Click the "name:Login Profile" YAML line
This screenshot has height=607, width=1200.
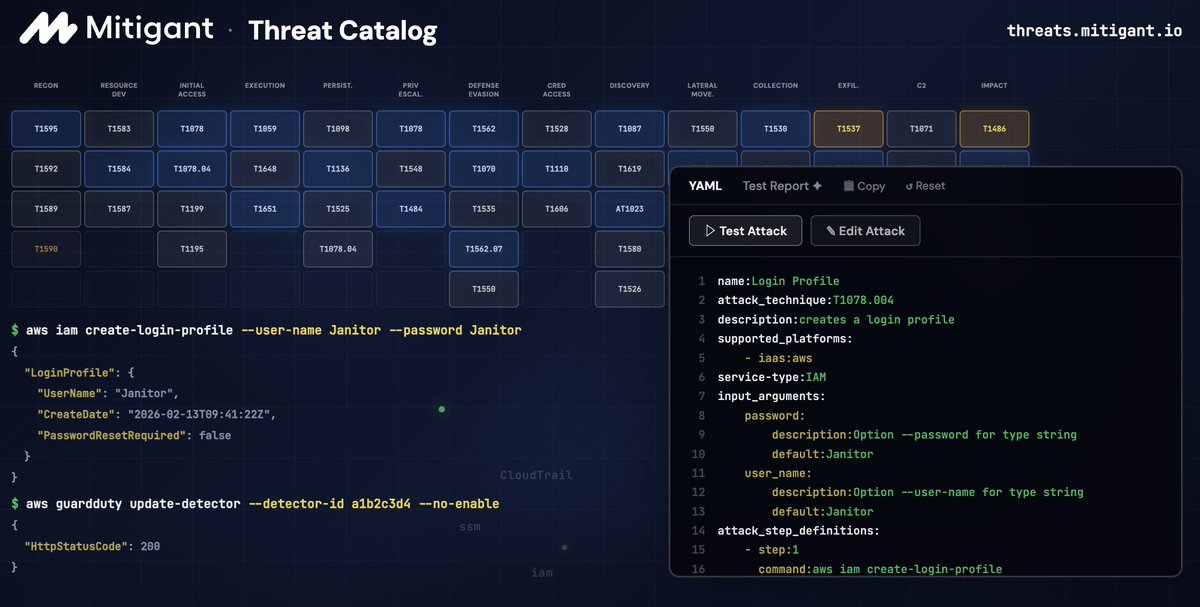coord(779,282)
